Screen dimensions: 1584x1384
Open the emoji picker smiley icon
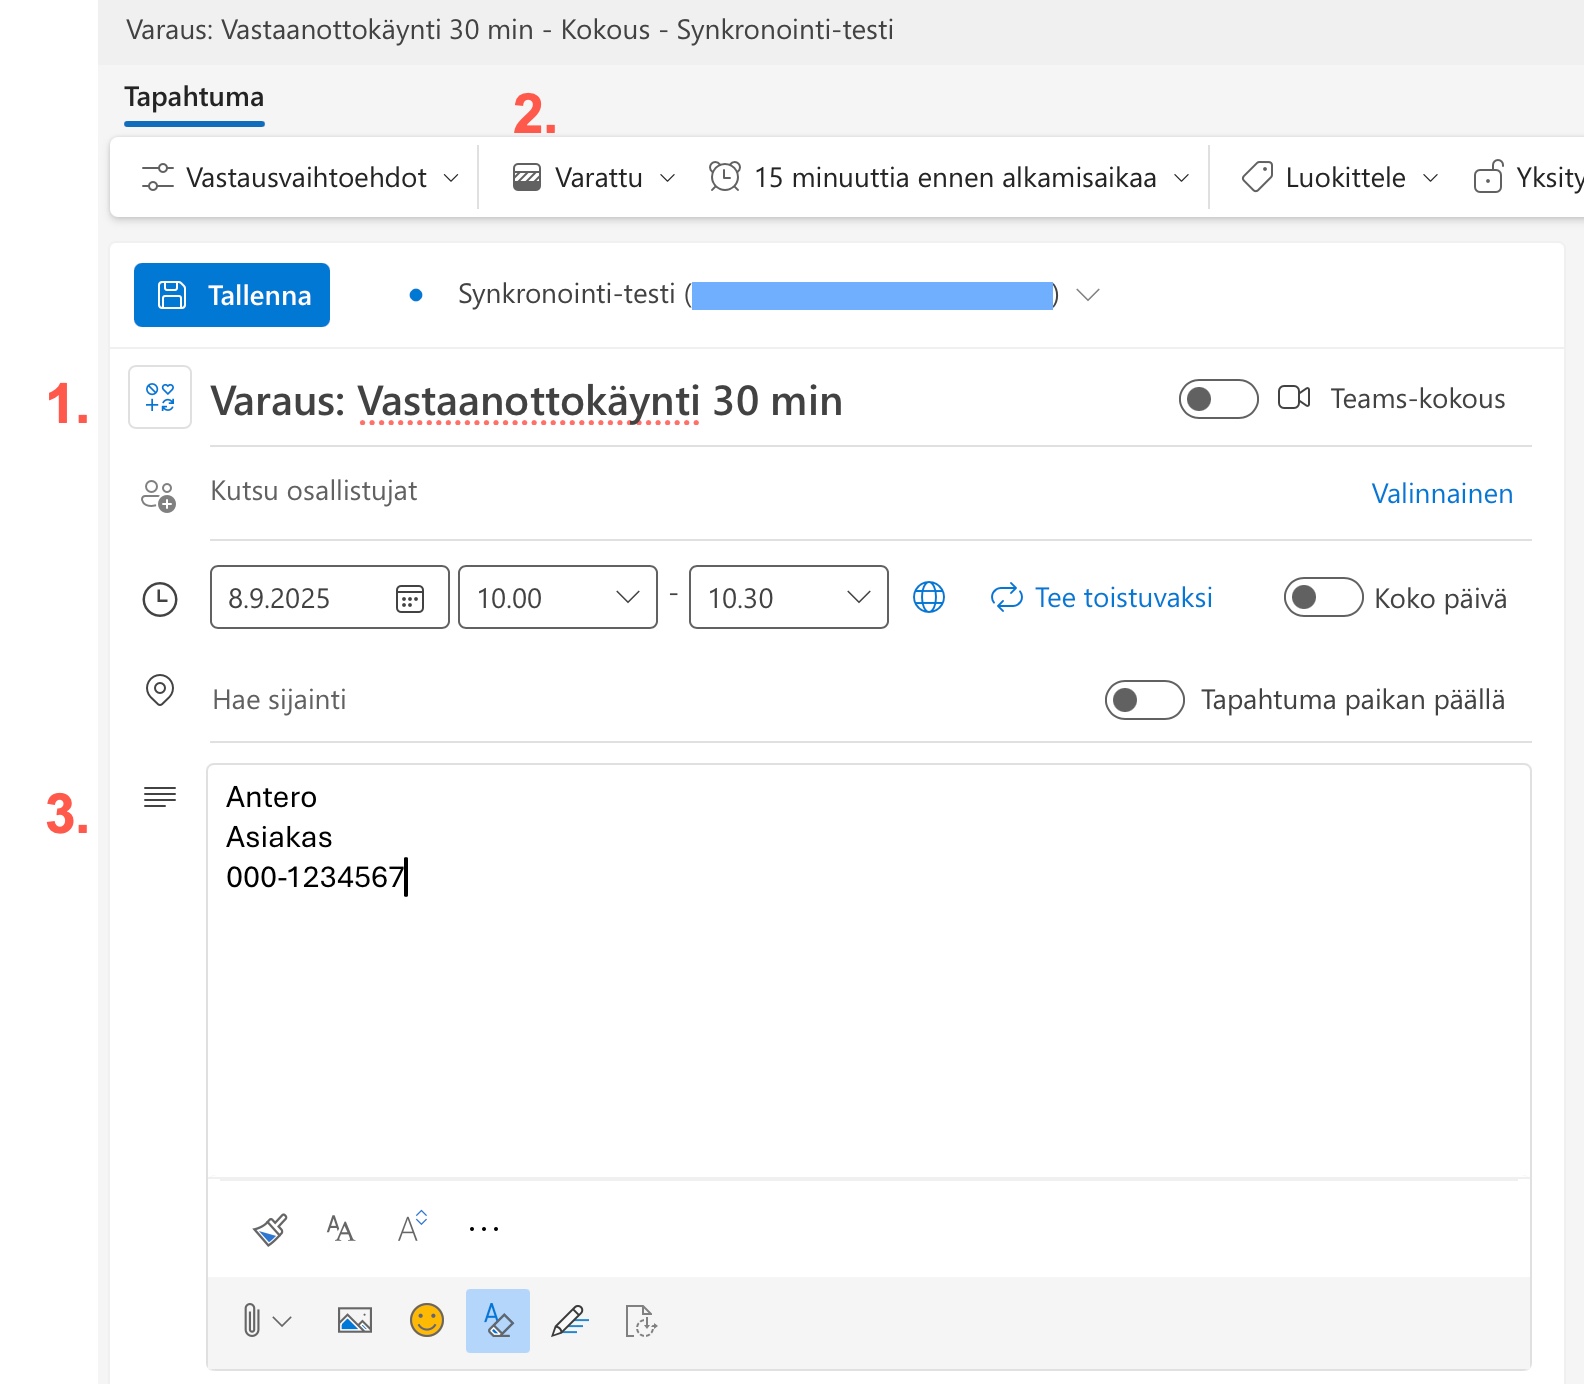[x=427, y=1321]
